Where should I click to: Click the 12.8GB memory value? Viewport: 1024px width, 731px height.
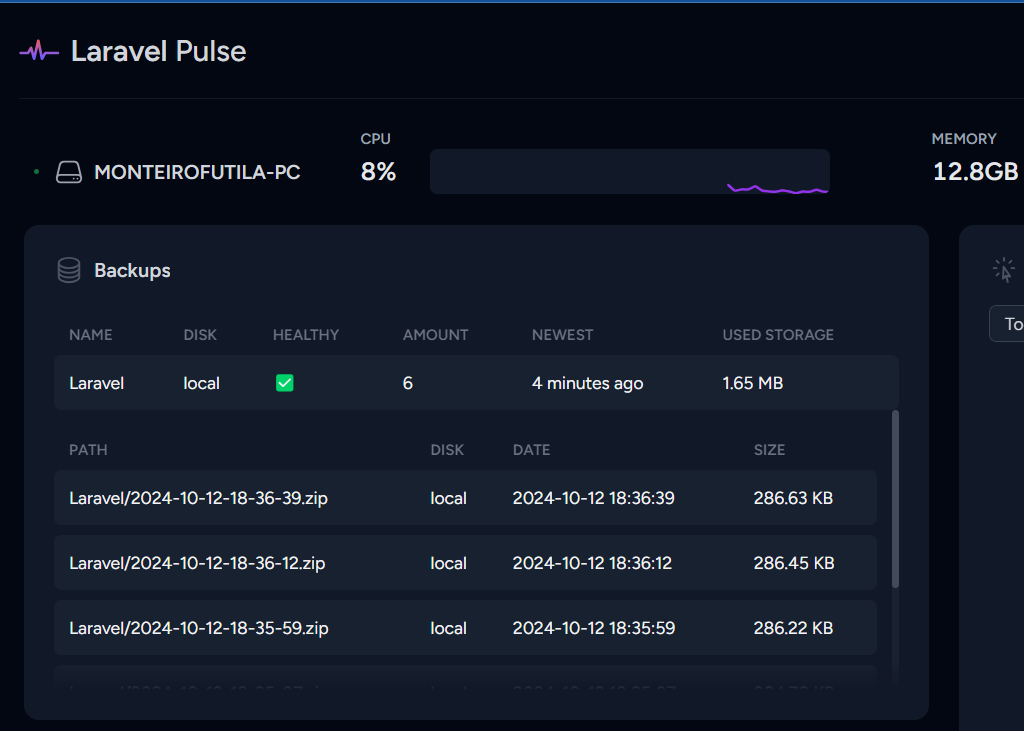(976, 172)
